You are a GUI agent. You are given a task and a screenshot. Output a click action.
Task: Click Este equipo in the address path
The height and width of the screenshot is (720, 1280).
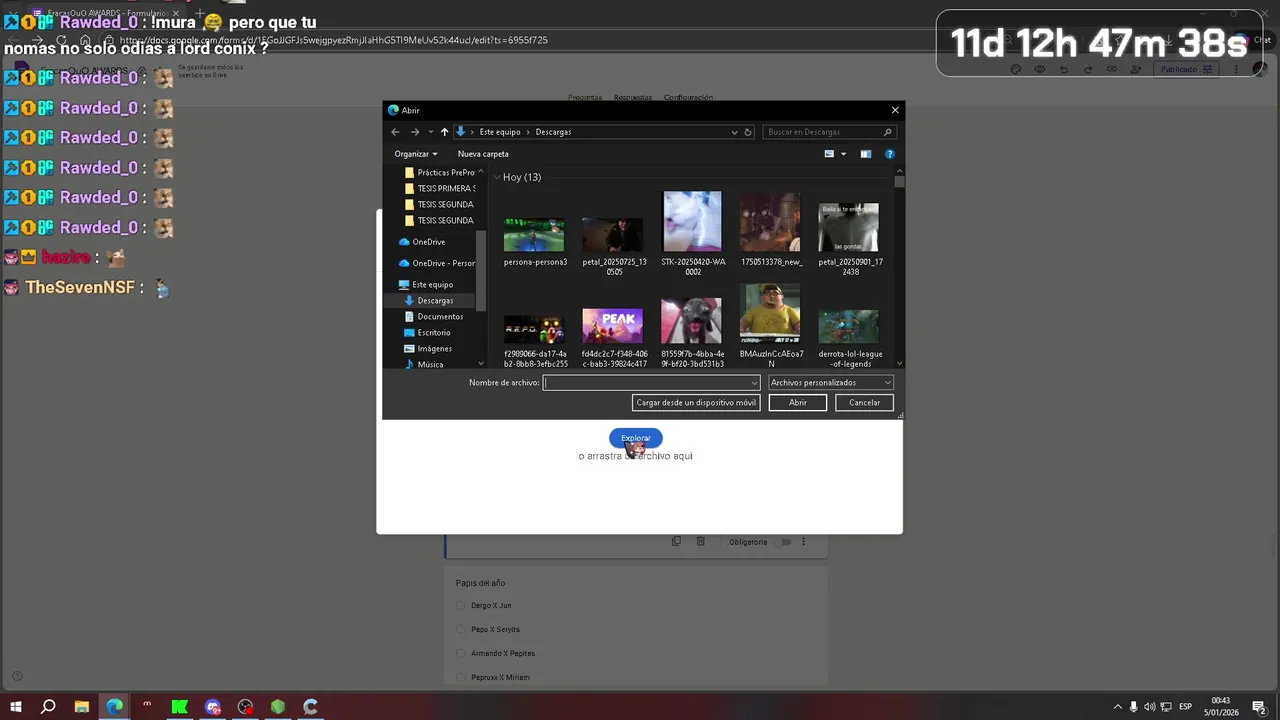point(500,132)
